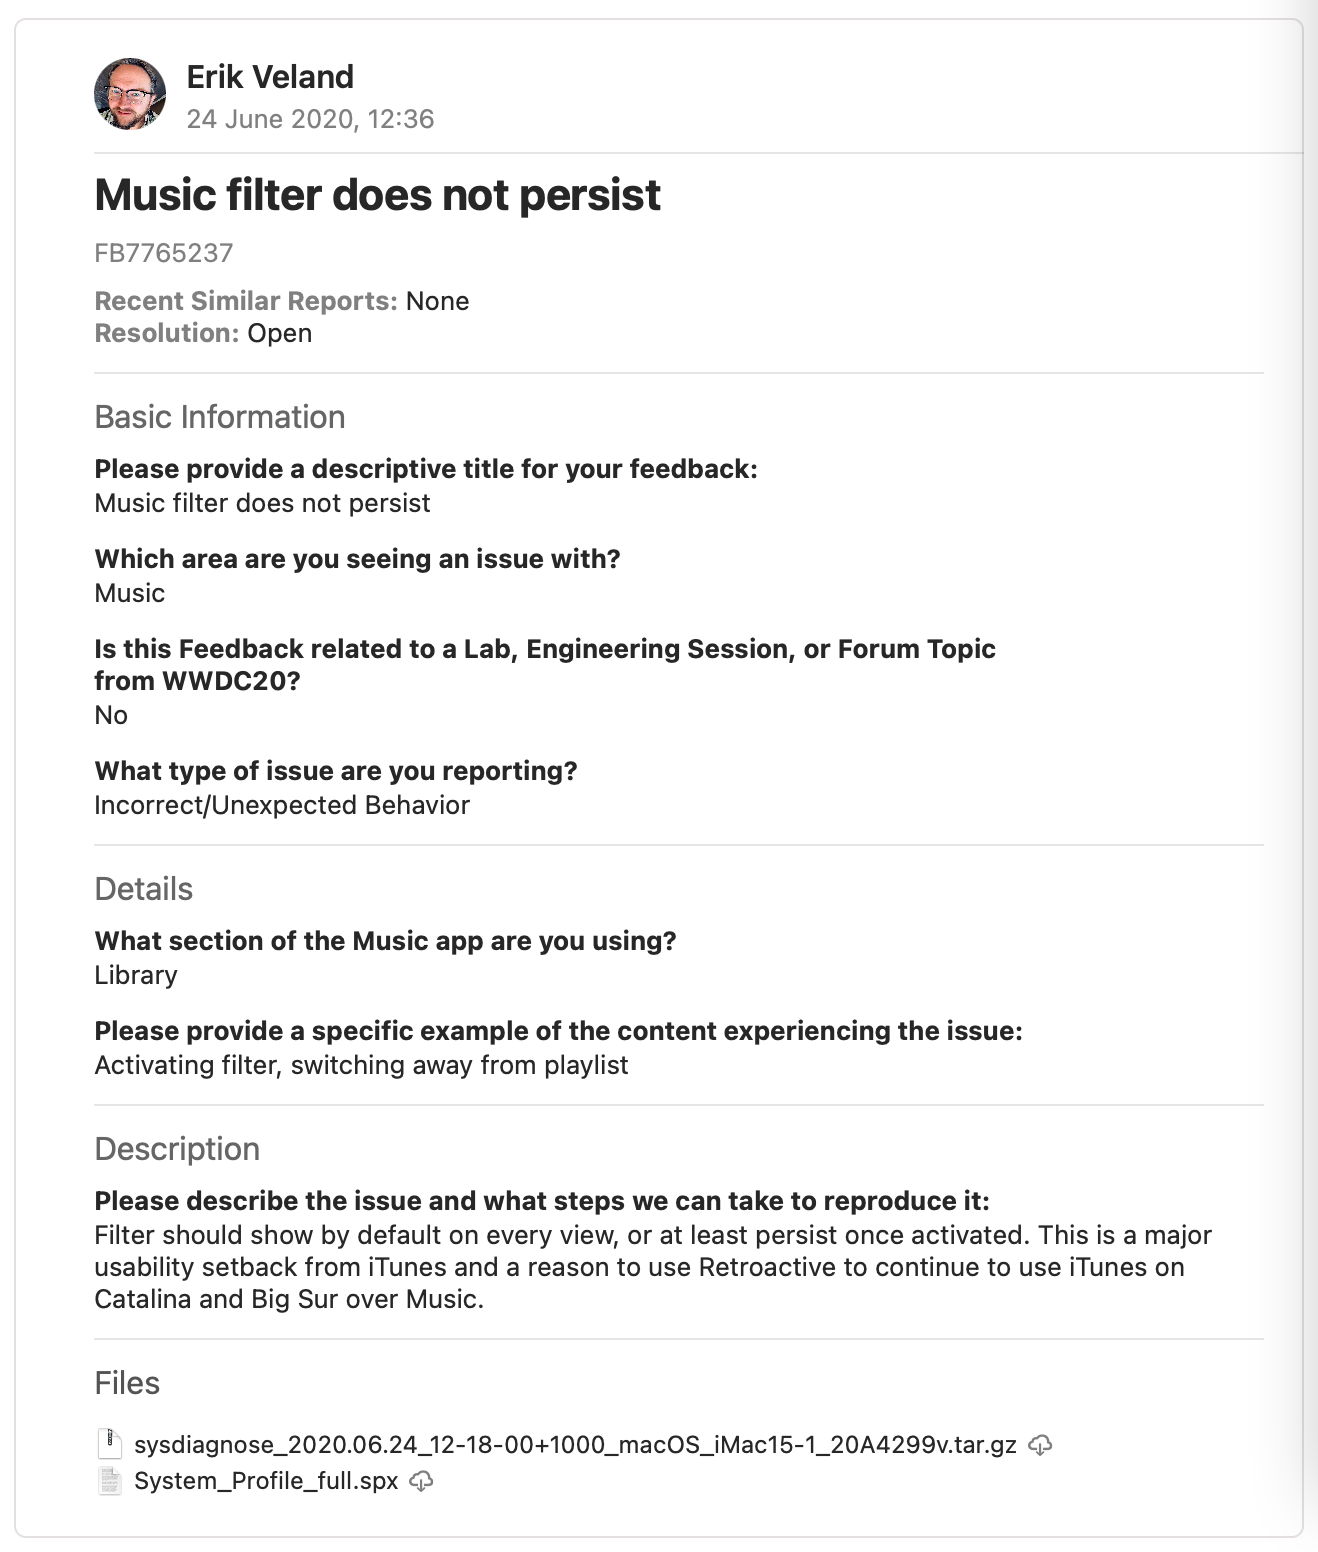Click Erik Veland's profile avatar
The image size is (1318, 1552).
click(x=130, y=94)
